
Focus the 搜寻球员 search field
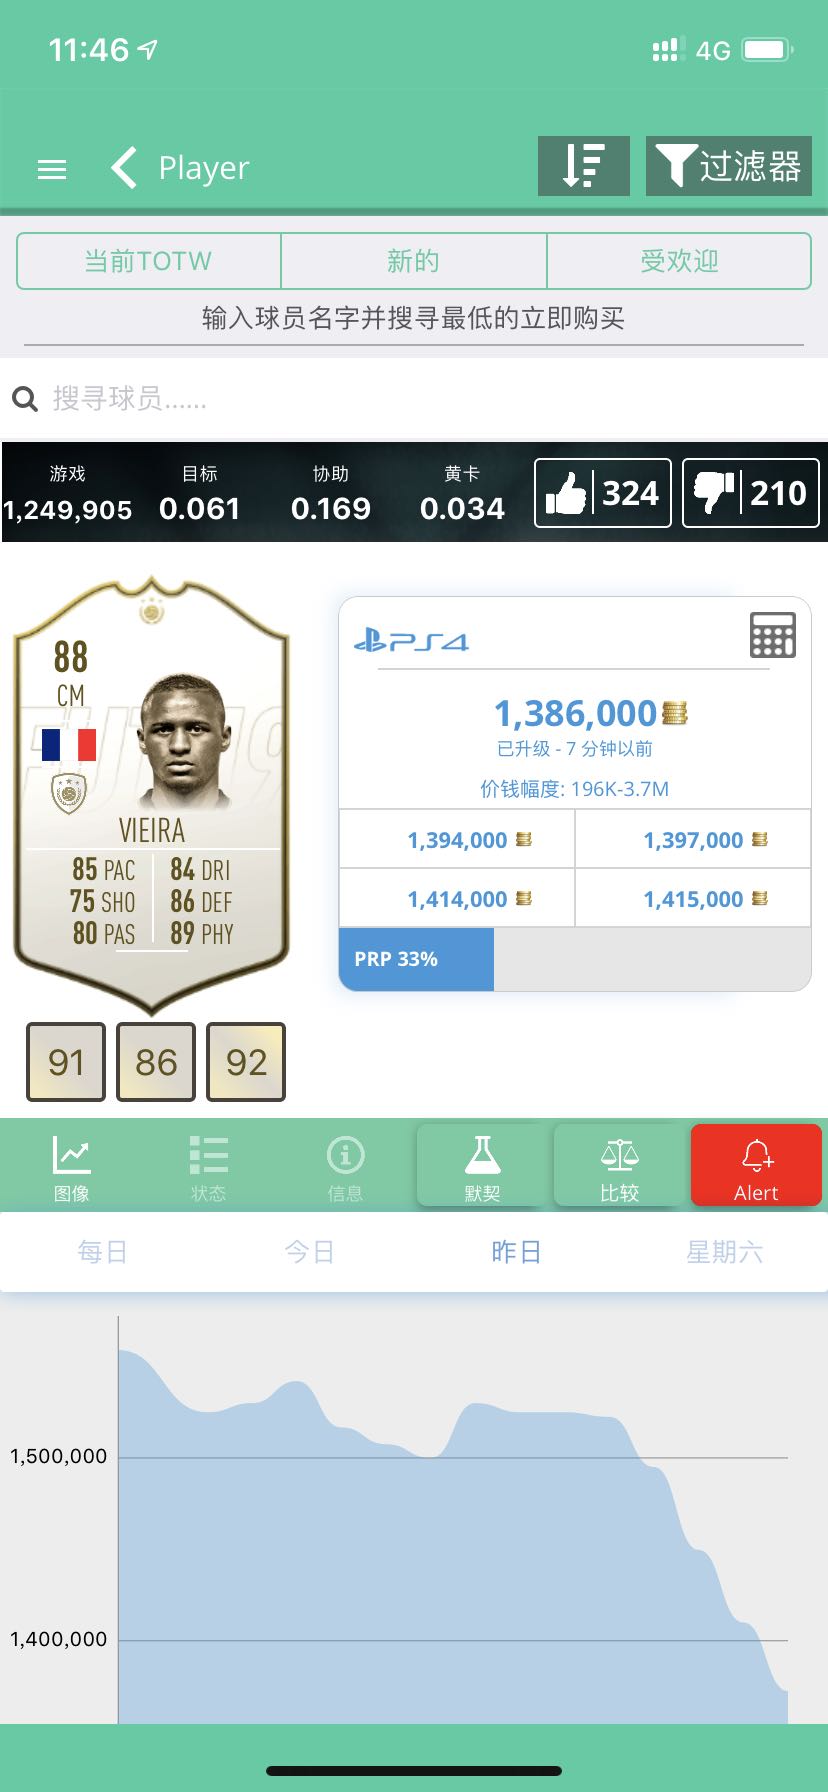[414, 399]
